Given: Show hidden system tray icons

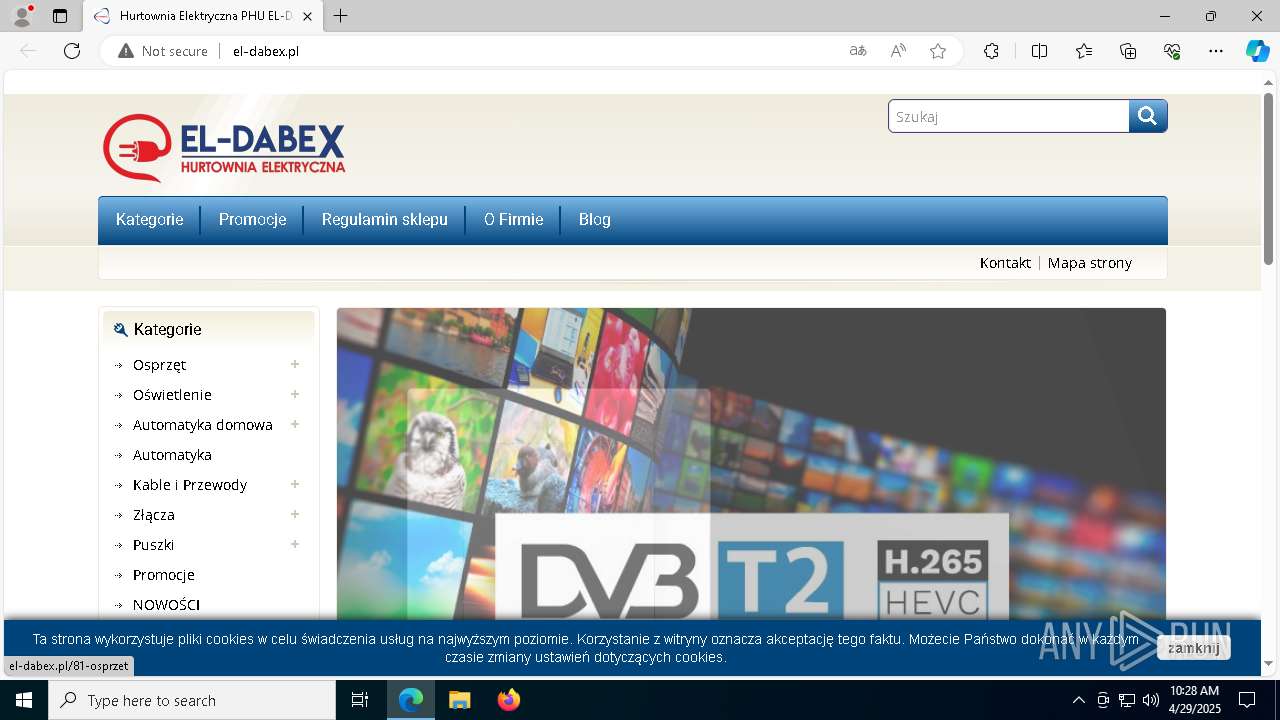Looking at the screenshot, I should [1078, 700].
